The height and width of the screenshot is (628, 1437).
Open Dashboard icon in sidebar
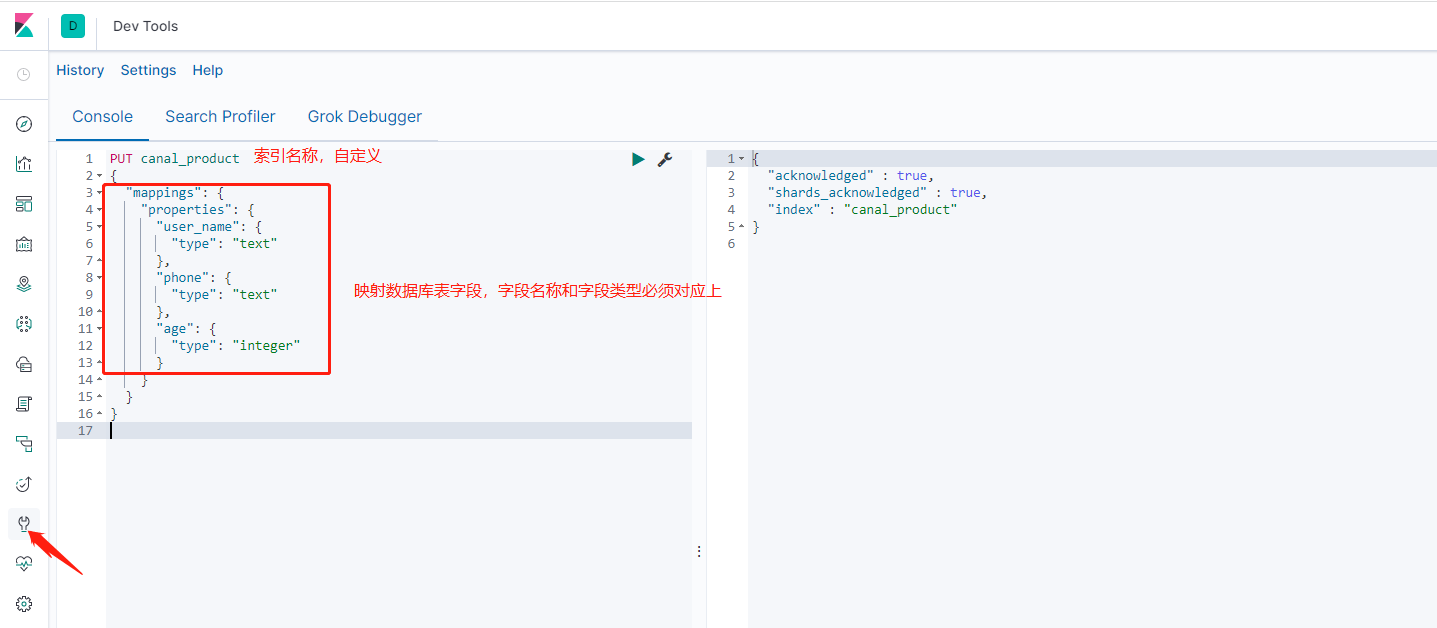(x=24, y=204)
